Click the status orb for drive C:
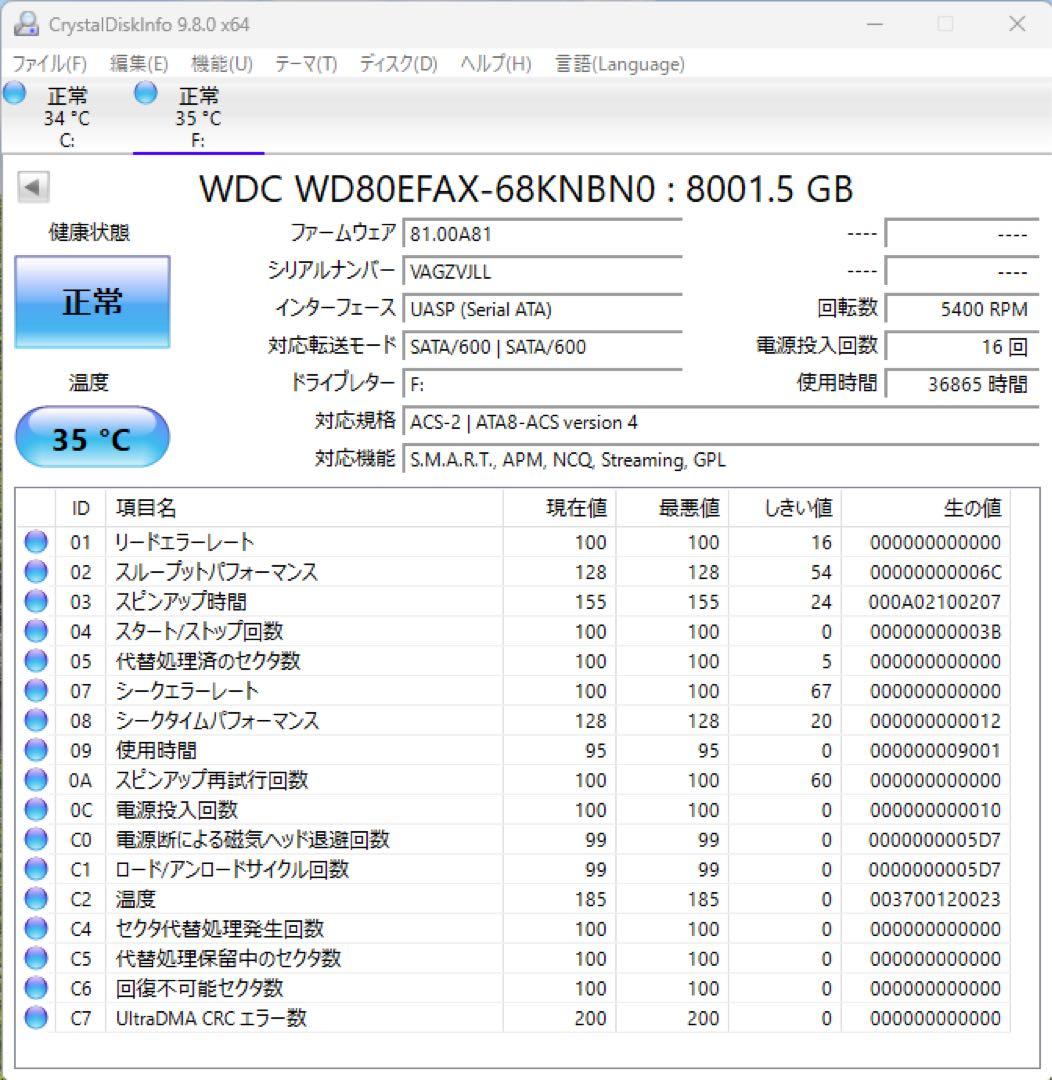 point(14,92)
